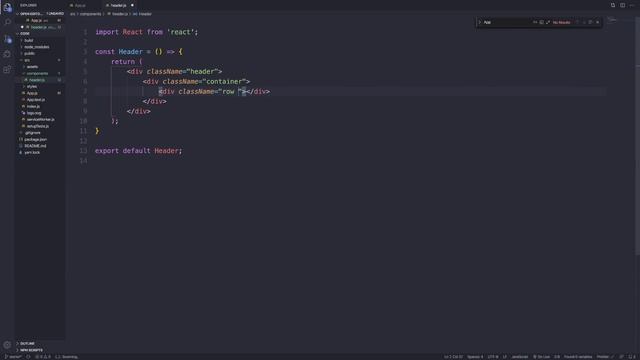Toggle Match Whole Word in the Find widget
Screen dimensions: 640x360
tap(541, 22)
